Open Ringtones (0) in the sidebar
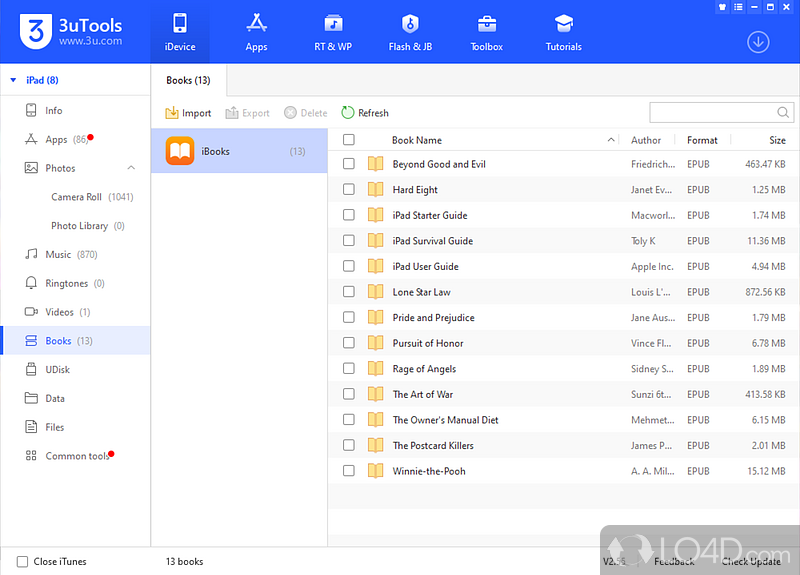This screenshot has width=800, height=575. click(76, 283)
